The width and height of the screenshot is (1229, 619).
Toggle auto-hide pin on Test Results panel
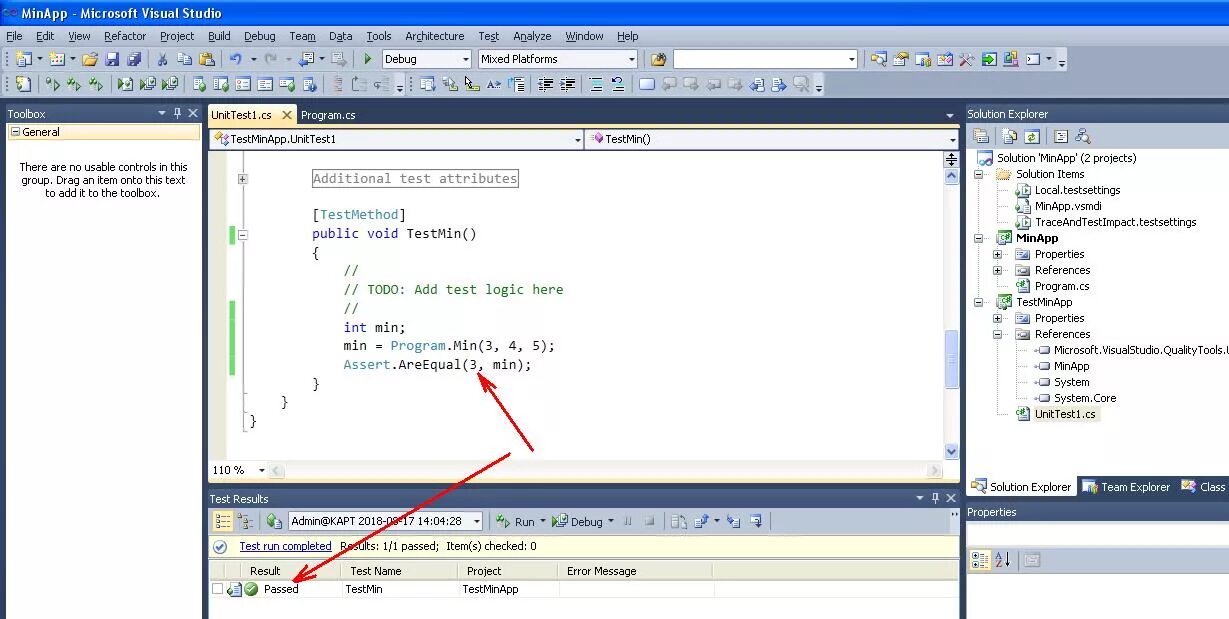click(935, 498)
